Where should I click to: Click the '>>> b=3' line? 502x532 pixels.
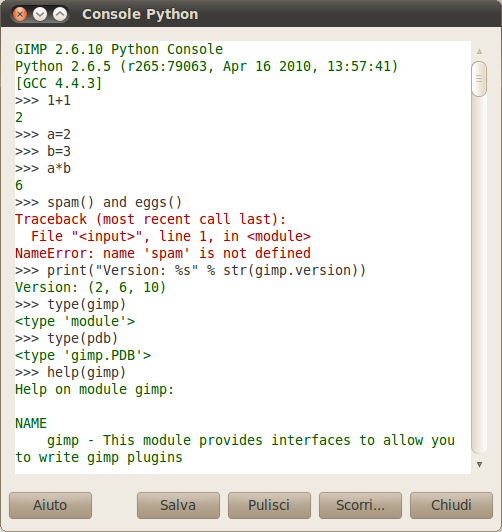43,151
